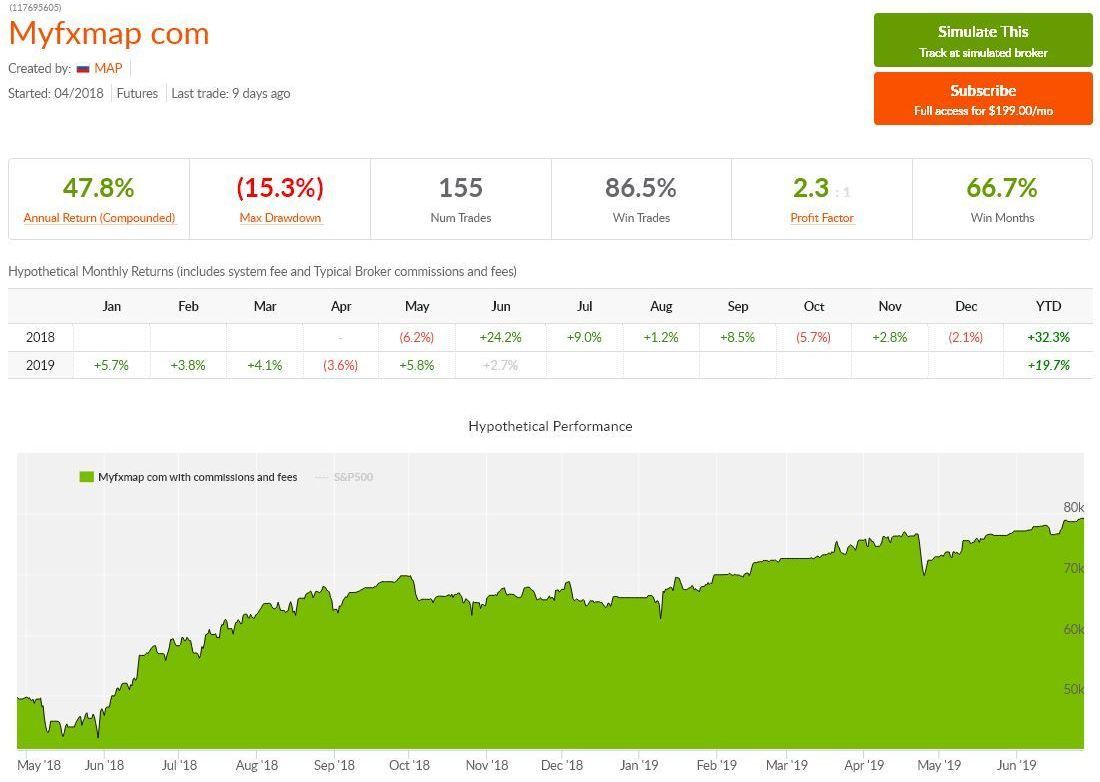Click the Win Months label
Image resolution: width=1100 pixels, height=782 pixels.
point(1002,218)
